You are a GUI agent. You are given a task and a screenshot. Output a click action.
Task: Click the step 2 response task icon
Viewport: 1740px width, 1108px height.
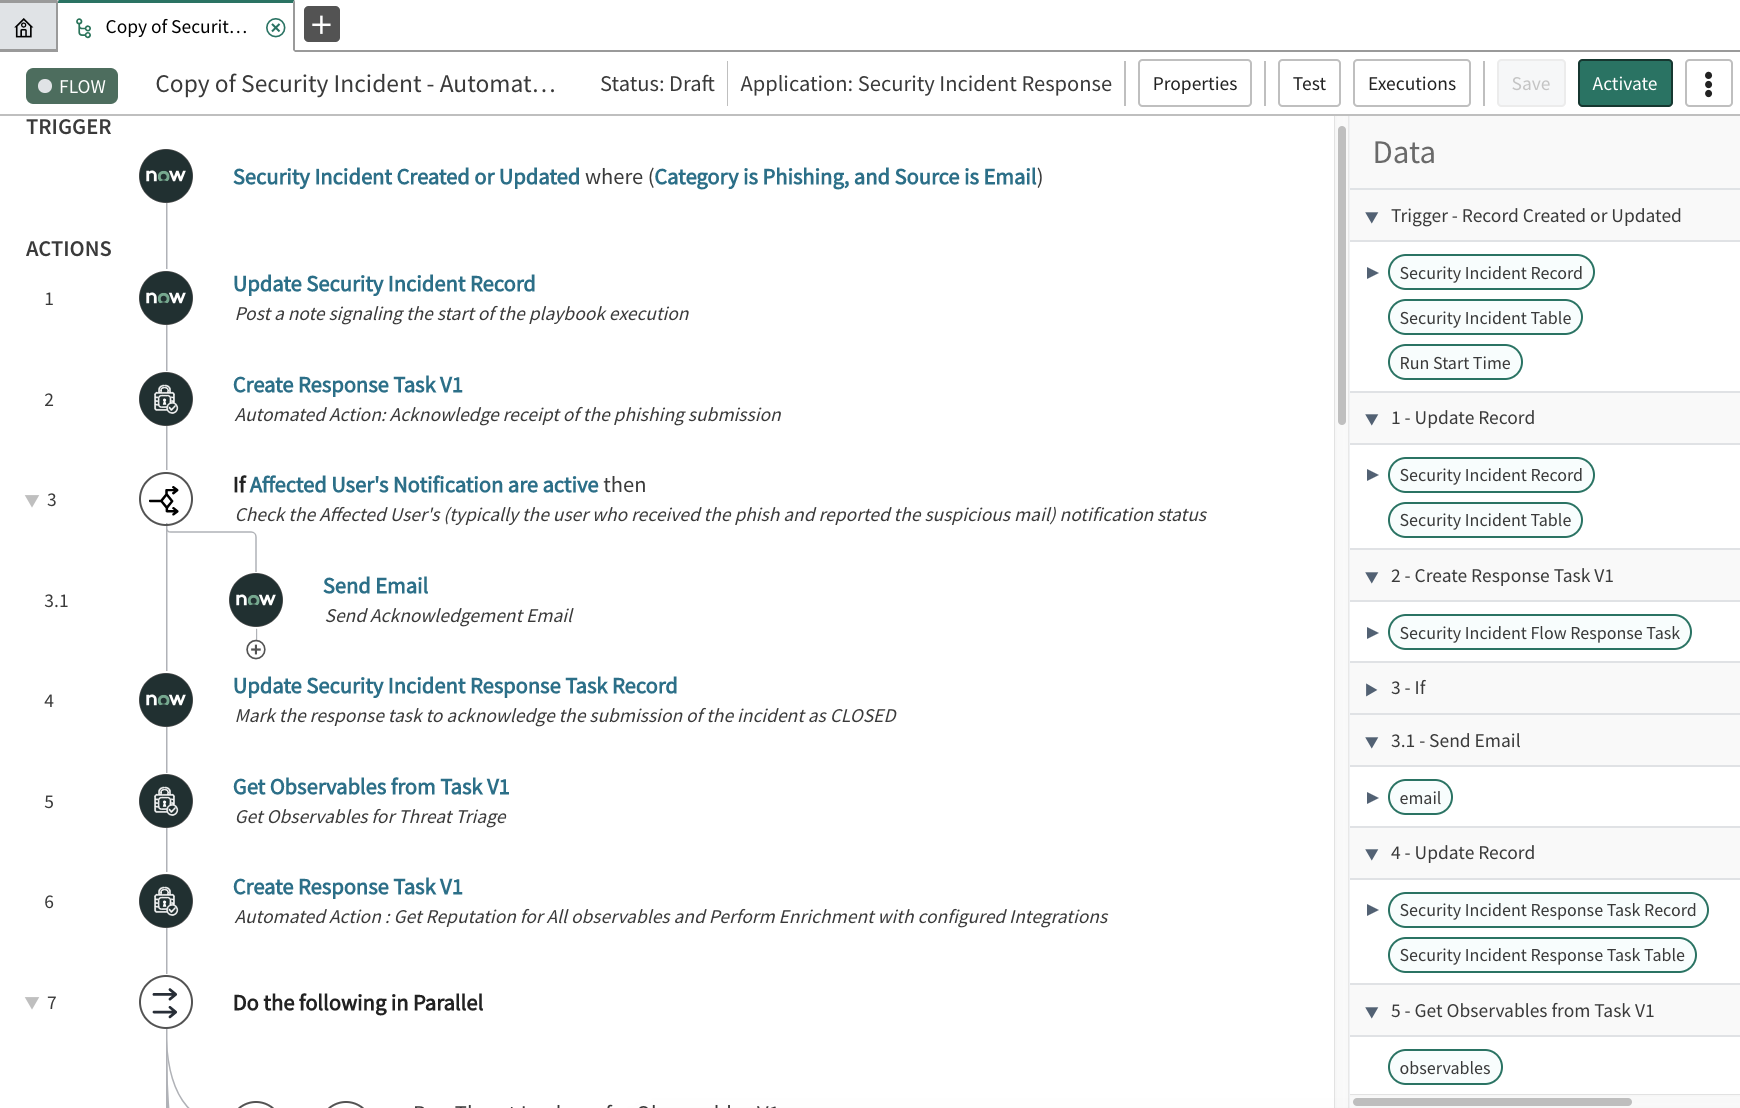166,399
